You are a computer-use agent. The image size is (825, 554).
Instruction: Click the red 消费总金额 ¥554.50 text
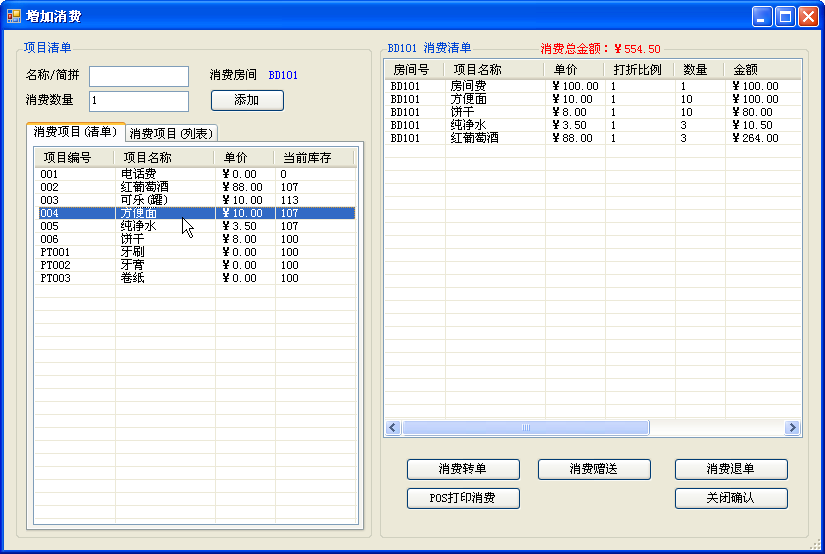[600, 49]
